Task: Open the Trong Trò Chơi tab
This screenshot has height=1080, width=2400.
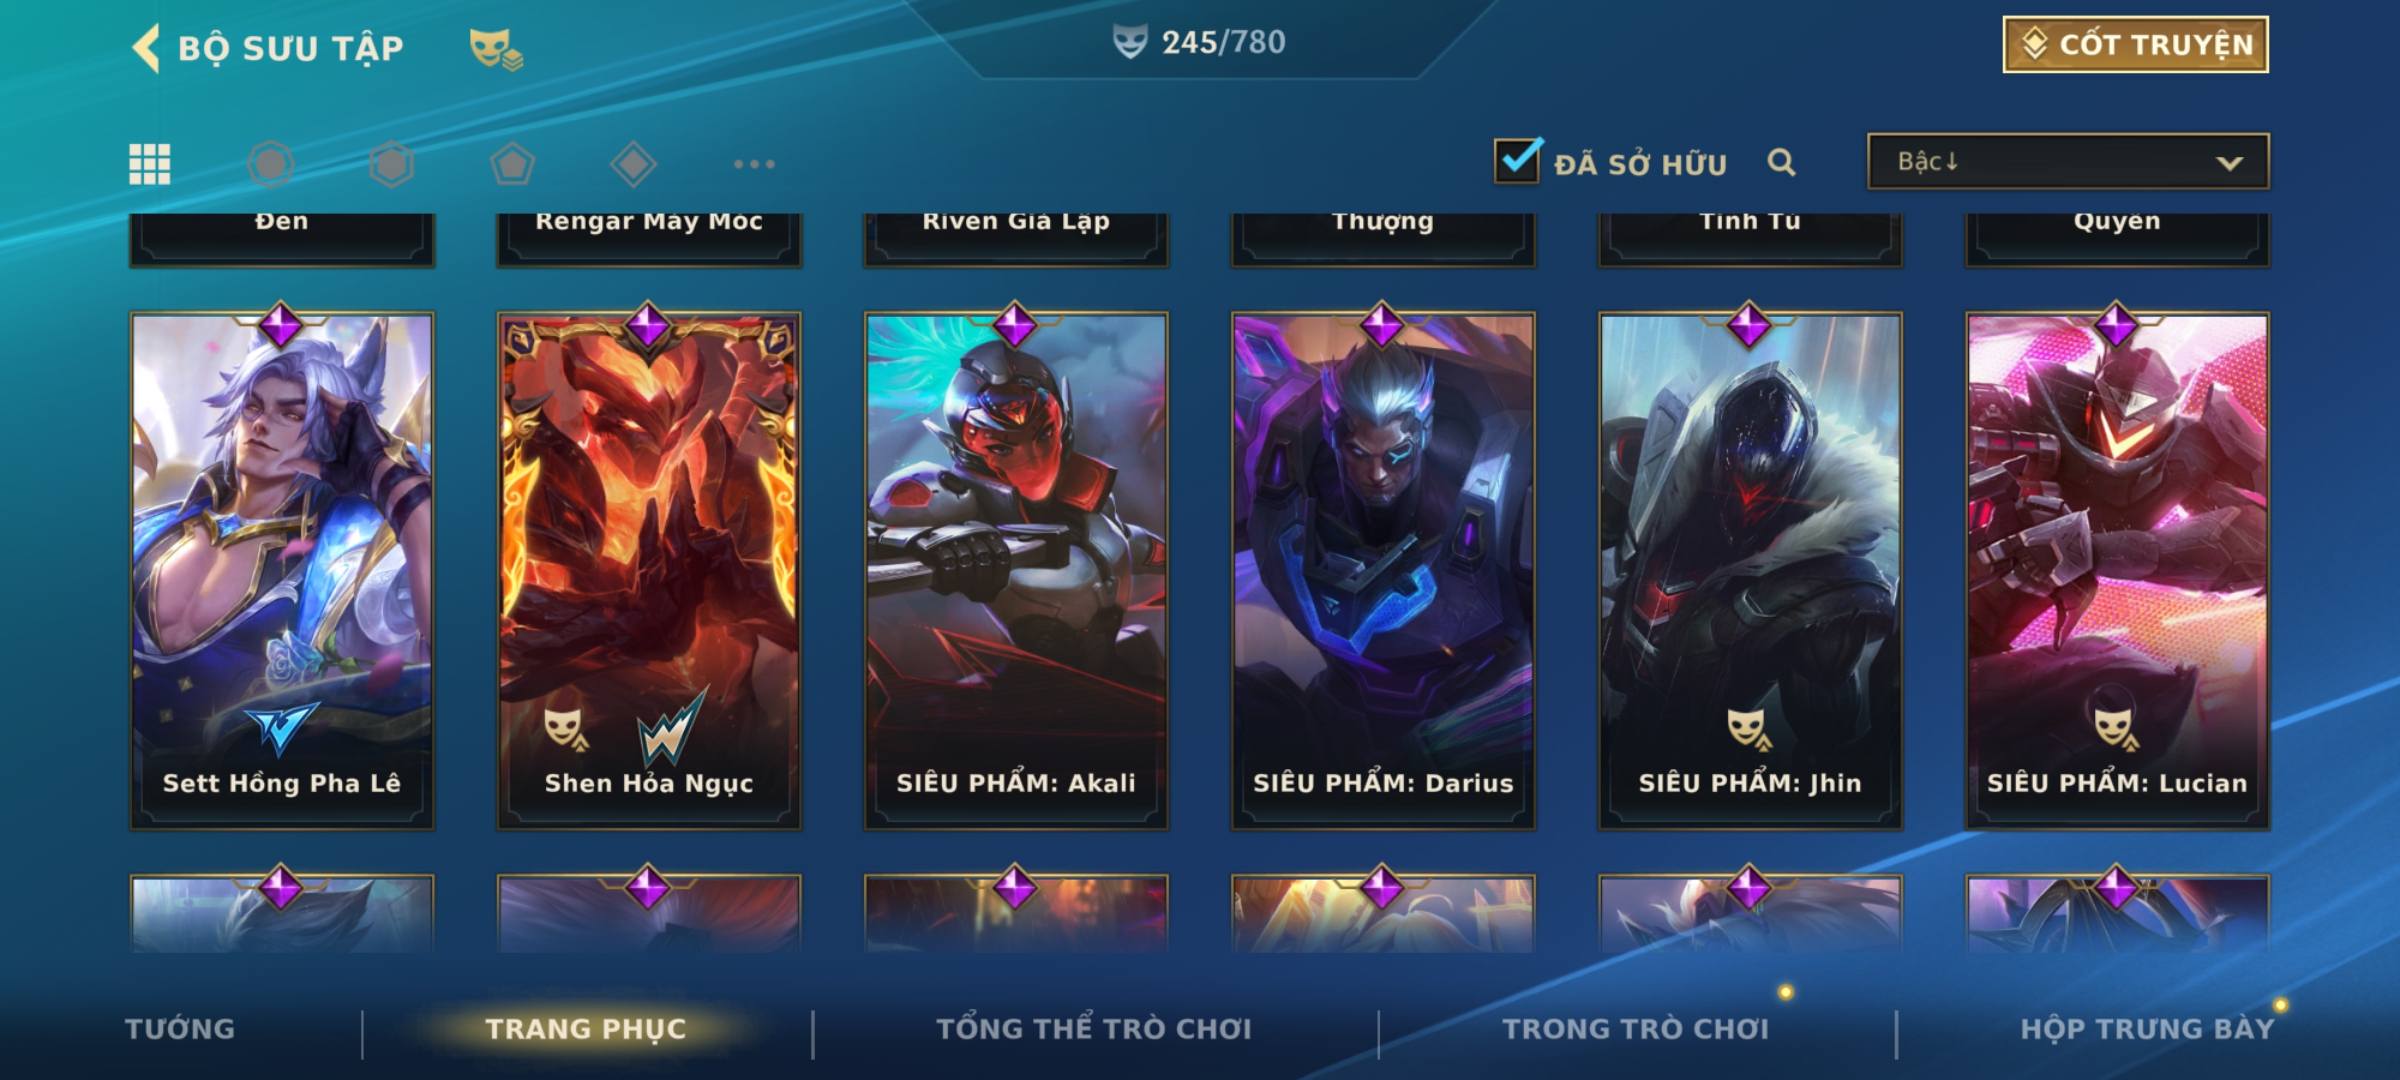Action: click(x=1636, y=1029)
